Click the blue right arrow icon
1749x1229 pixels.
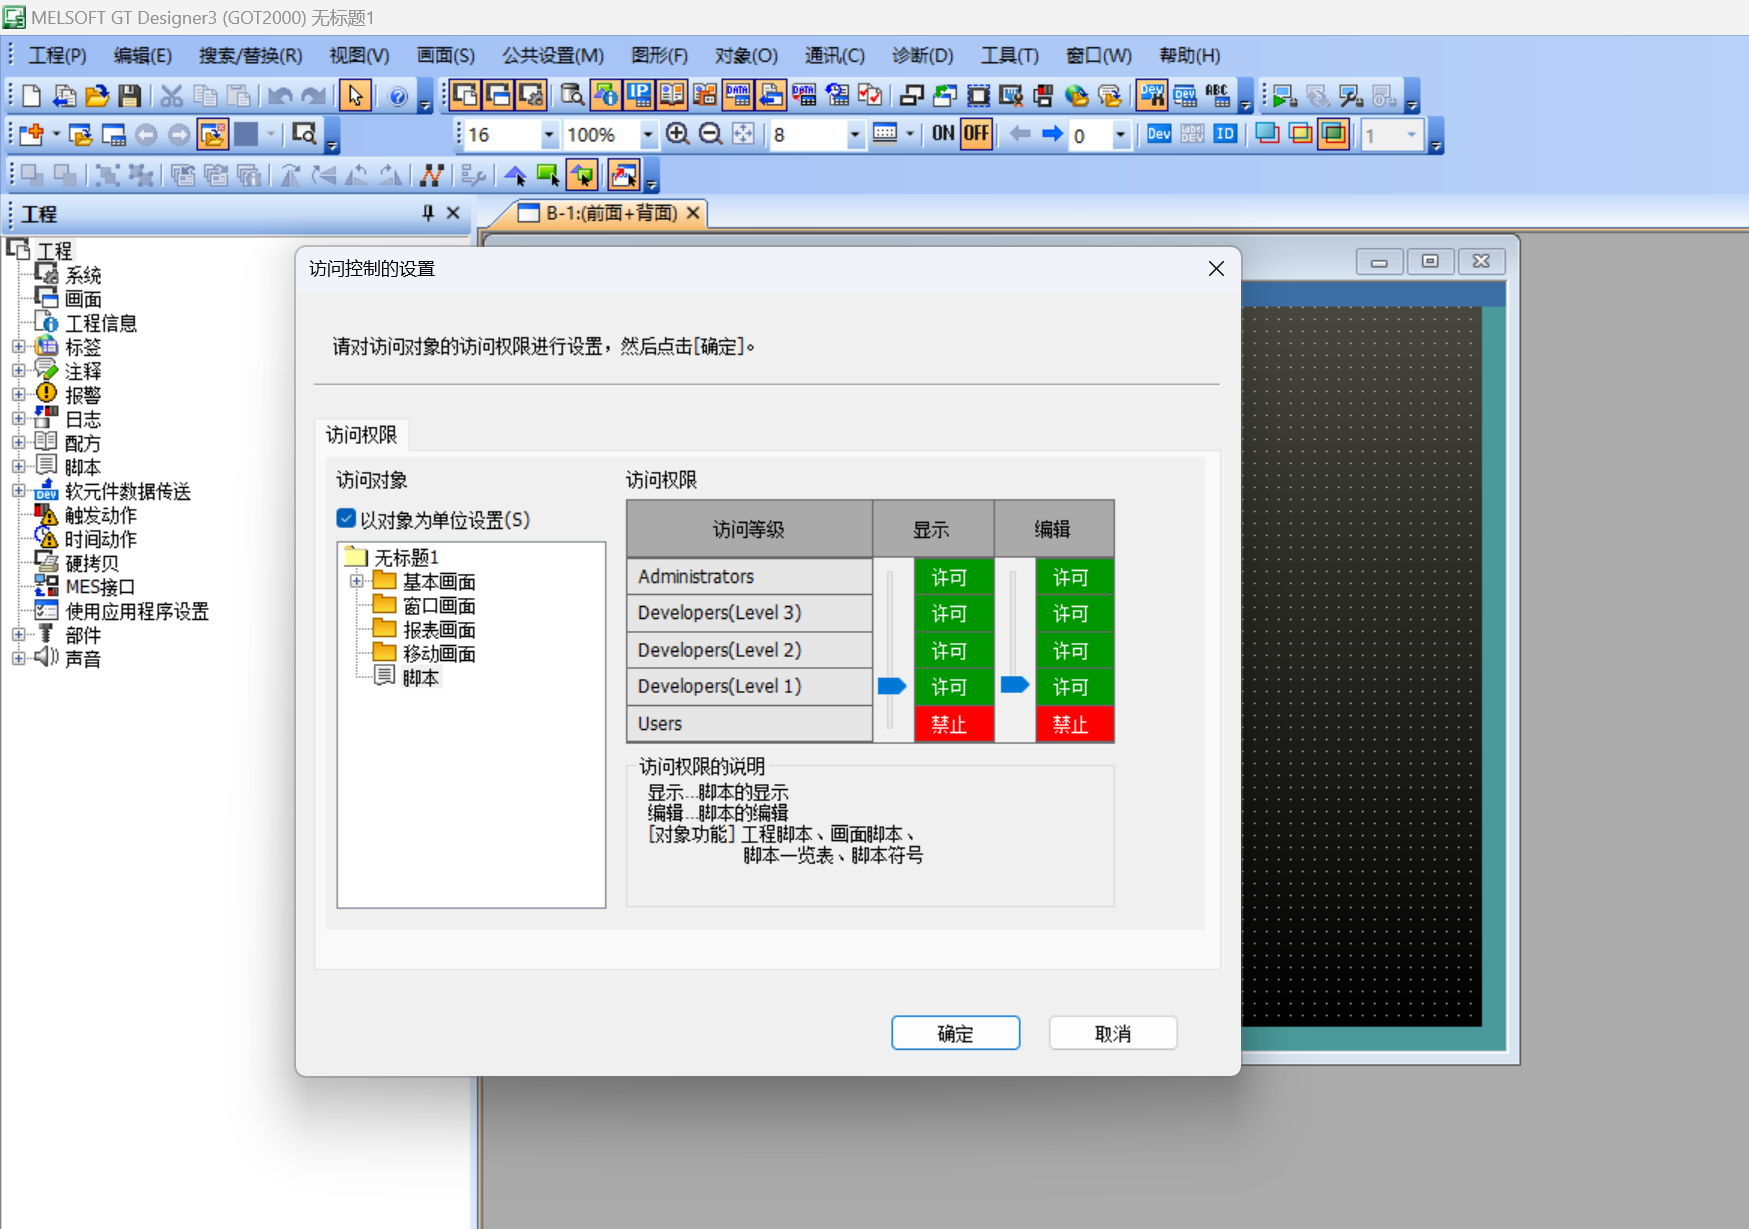click(x=1052, y=134)
